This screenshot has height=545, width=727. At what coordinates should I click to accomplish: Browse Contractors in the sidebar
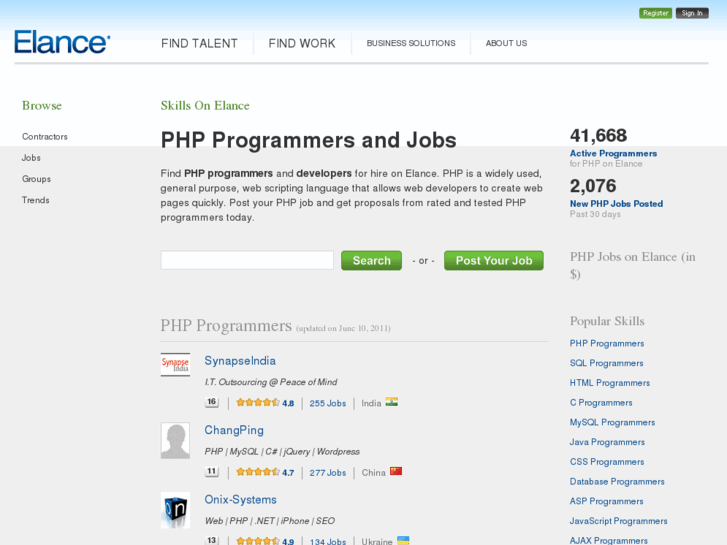45,137
